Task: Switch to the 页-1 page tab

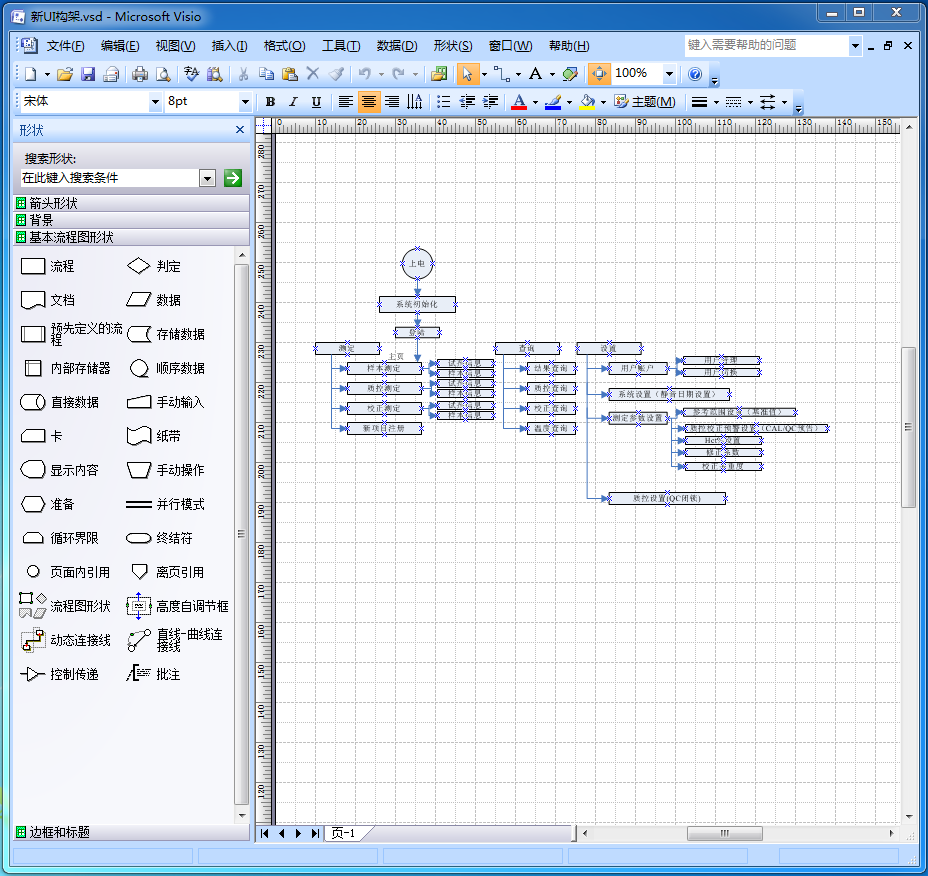Action: click(343, 833)
